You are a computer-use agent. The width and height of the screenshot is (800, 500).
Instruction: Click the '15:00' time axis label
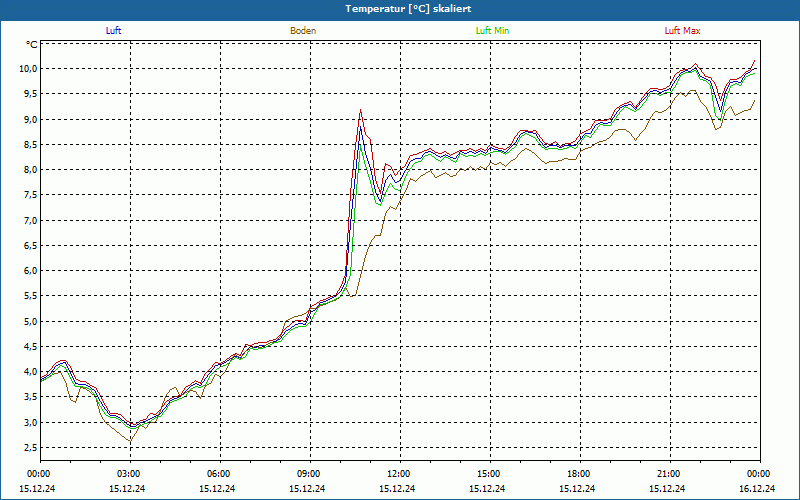(490, 474)
